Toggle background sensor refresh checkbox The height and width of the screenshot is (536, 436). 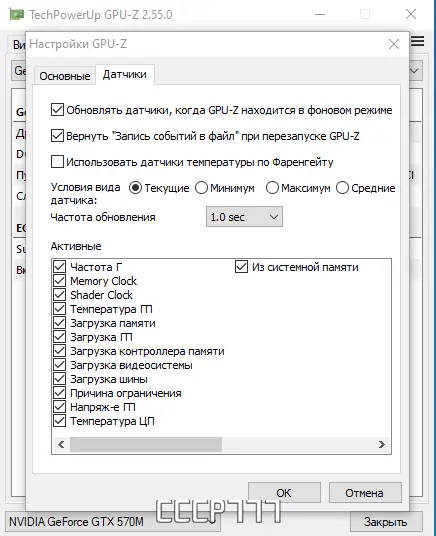(x=57, y=110)
